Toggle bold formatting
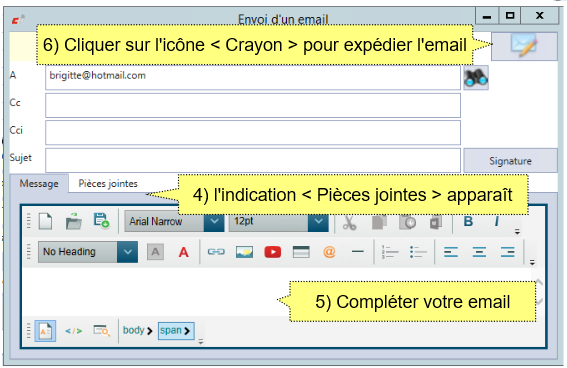Screen dimensions: 567x368 pyautogui.click(x=468, y=221)
